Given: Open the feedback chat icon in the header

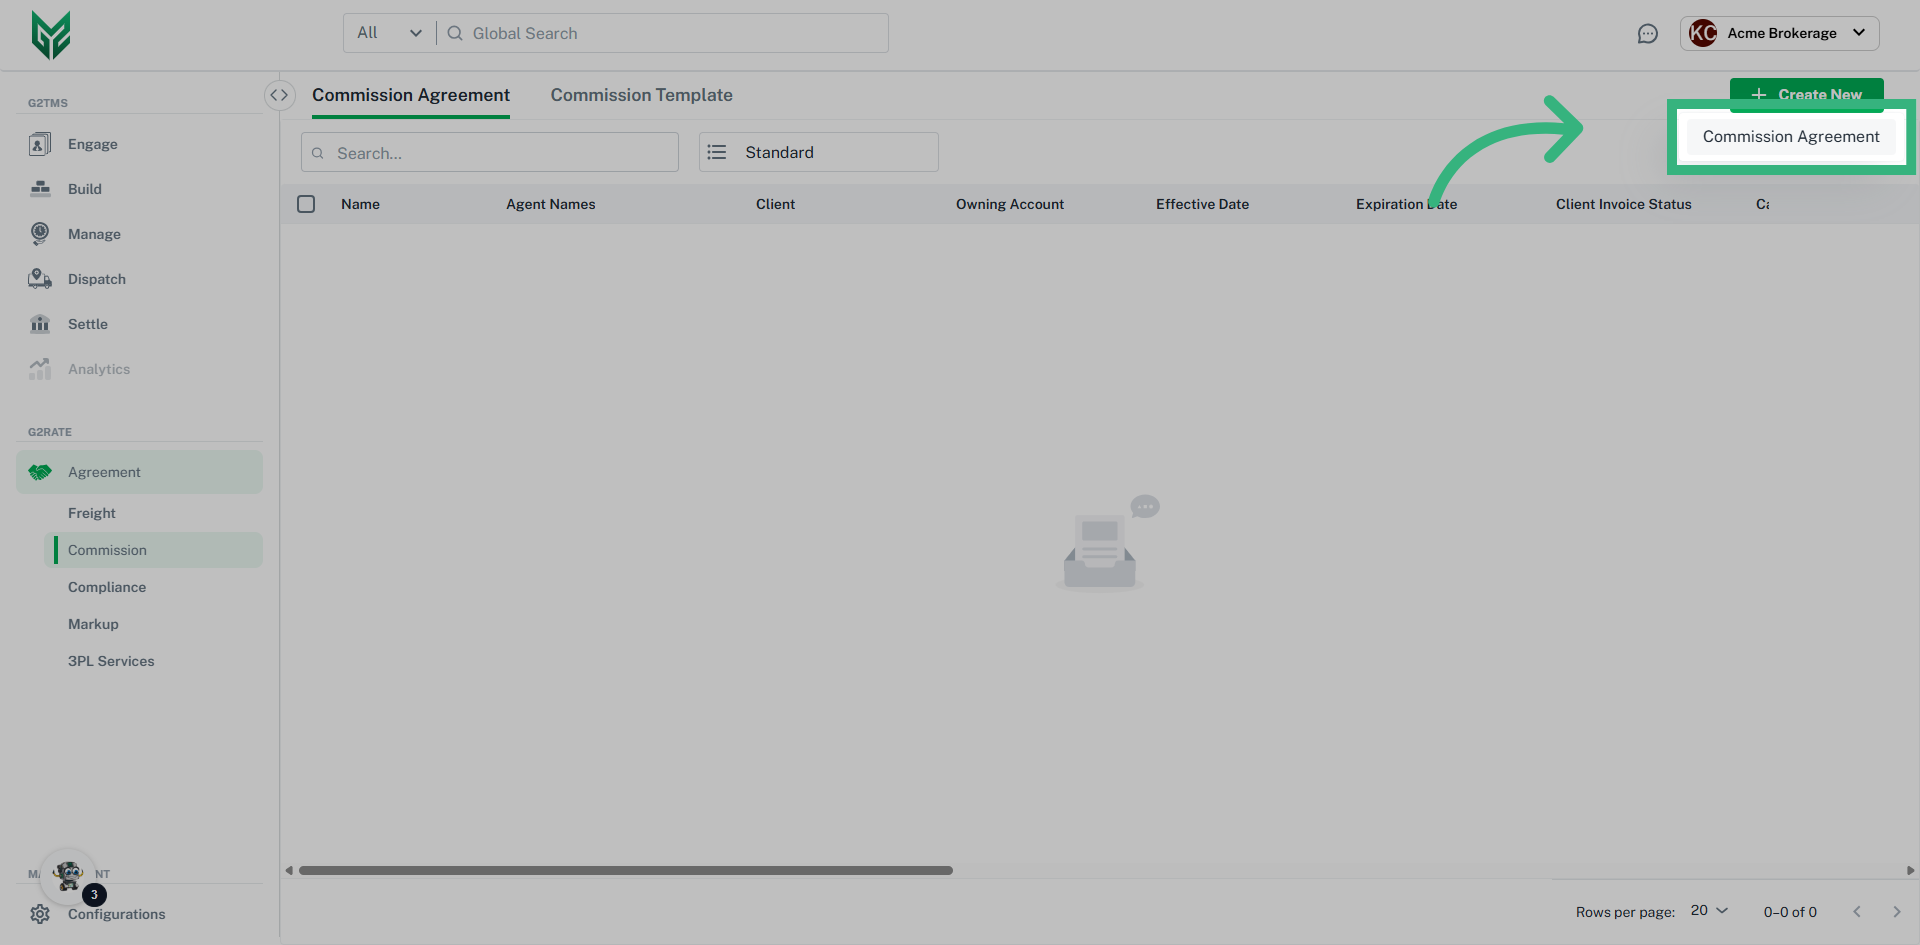Looking at the screenshot, I should (1648, 33).
